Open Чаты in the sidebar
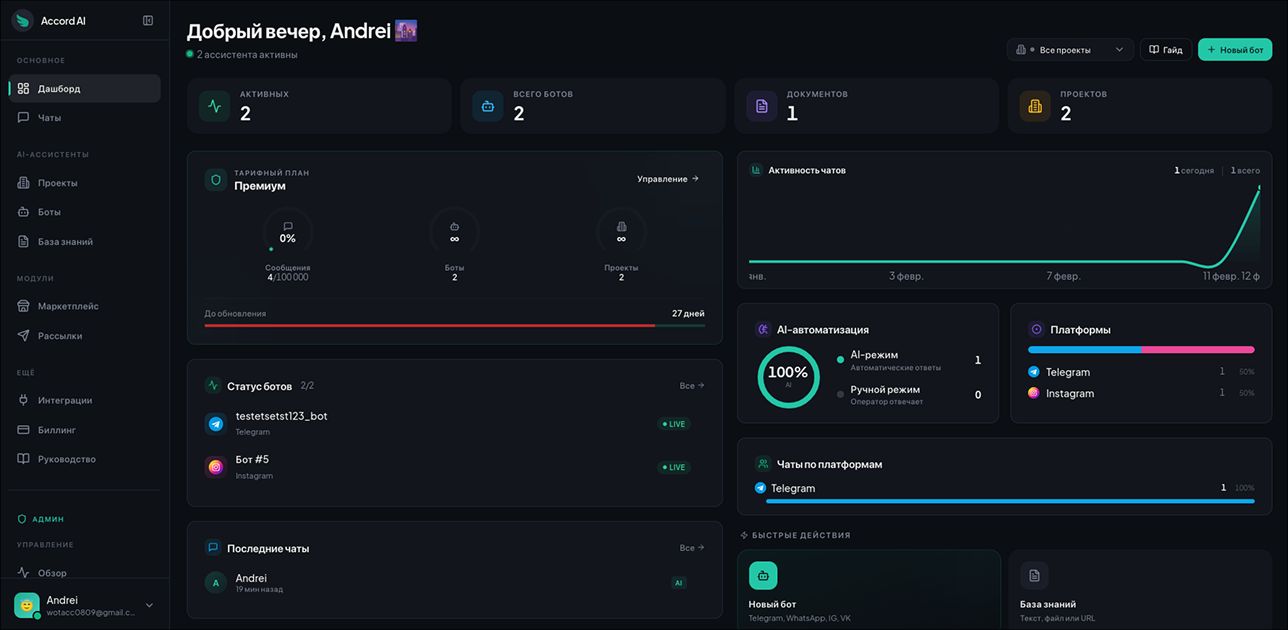The width and height of the screenshot is (1288, 630). coord(84,117)
